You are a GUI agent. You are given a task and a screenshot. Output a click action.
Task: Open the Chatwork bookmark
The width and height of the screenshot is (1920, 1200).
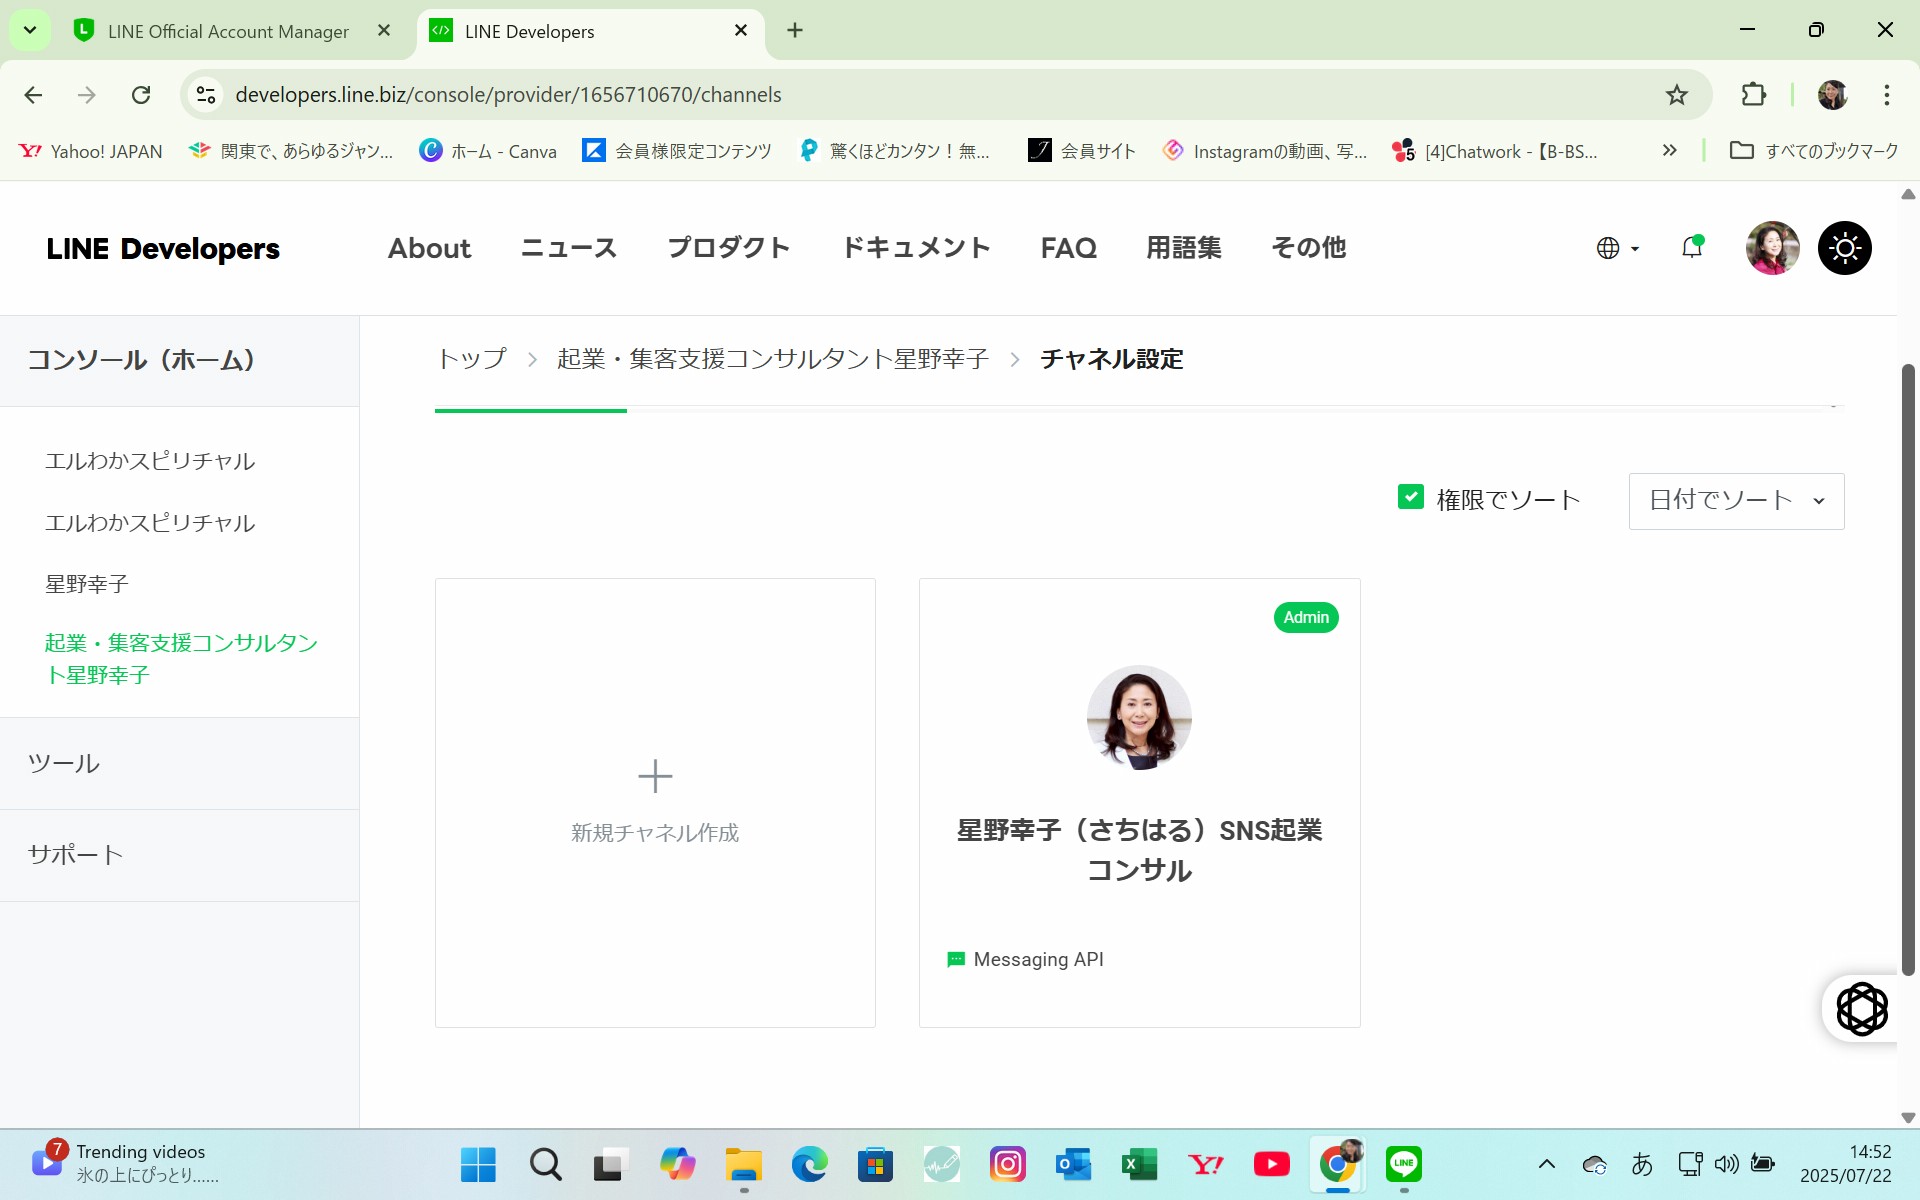1496,151
